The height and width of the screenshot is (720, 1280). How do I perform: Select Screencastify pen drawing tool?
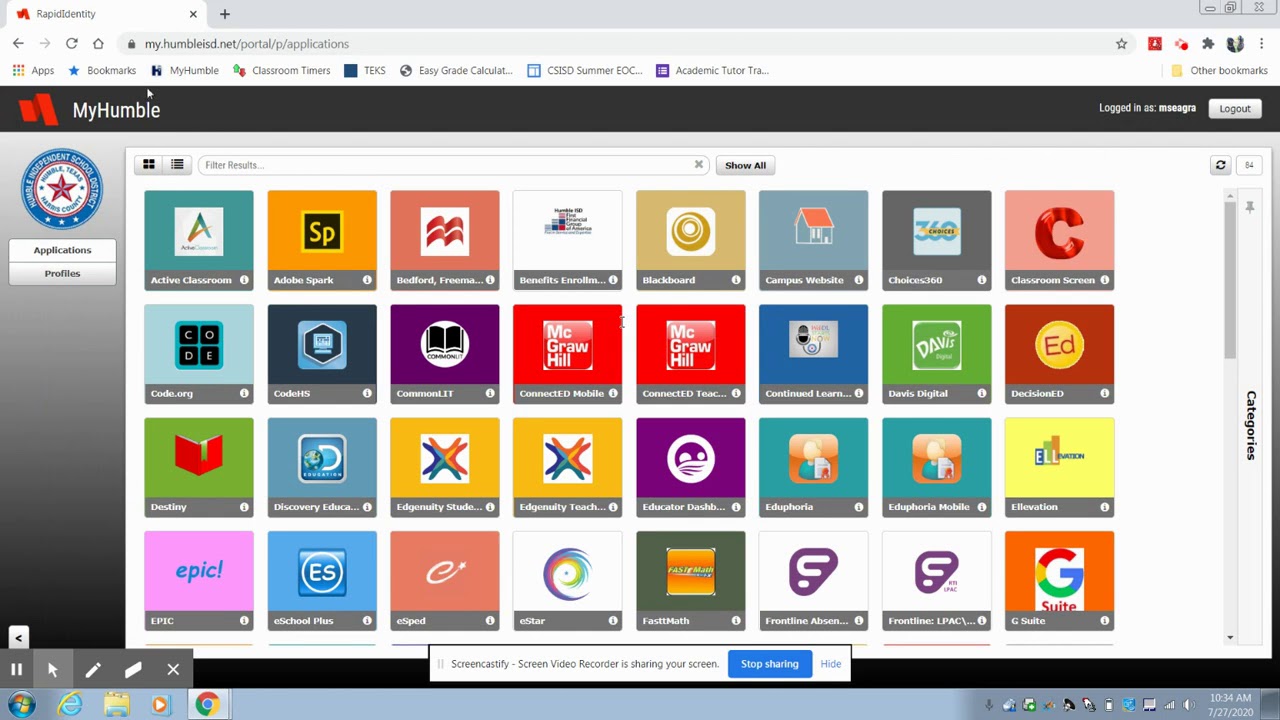click(x=93, y=670)
